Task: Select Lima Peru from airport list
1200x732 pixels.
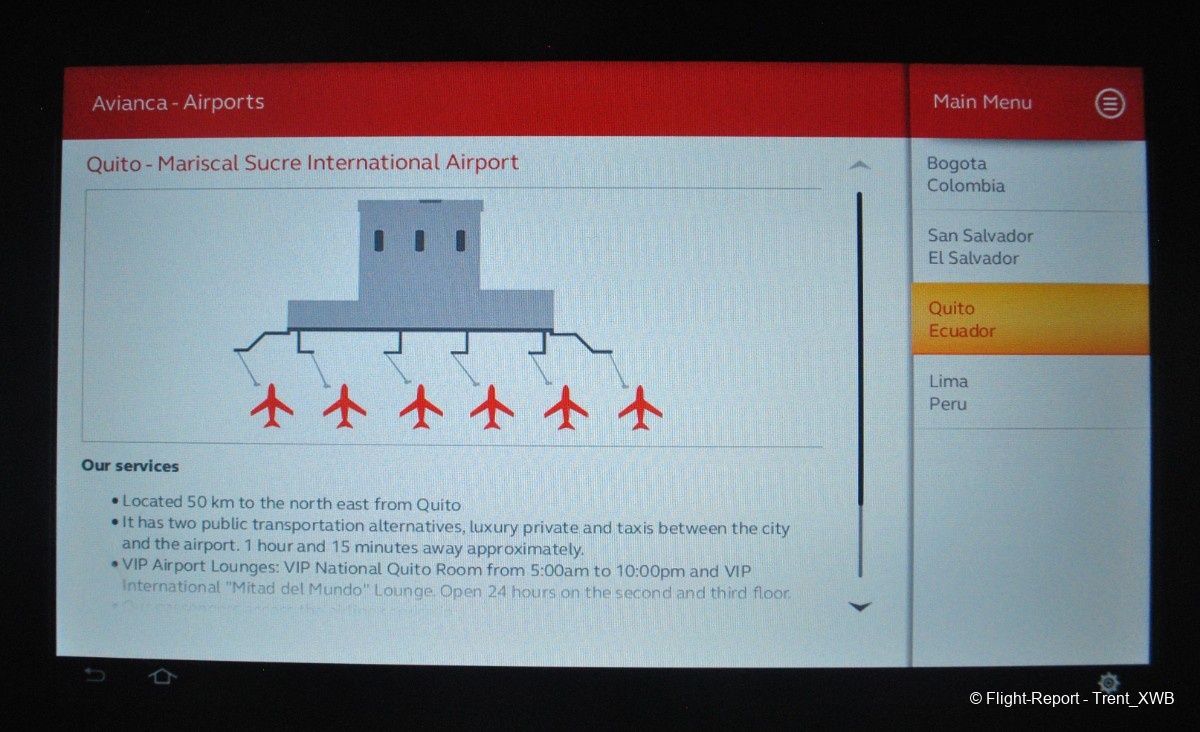Action: [x=1028, y=393]
